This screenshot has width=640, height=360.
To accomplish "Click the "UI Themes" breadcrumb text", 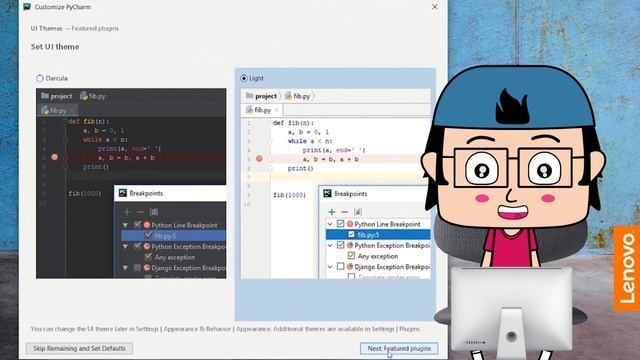I will pyautogui.click(x=47, y=28).
